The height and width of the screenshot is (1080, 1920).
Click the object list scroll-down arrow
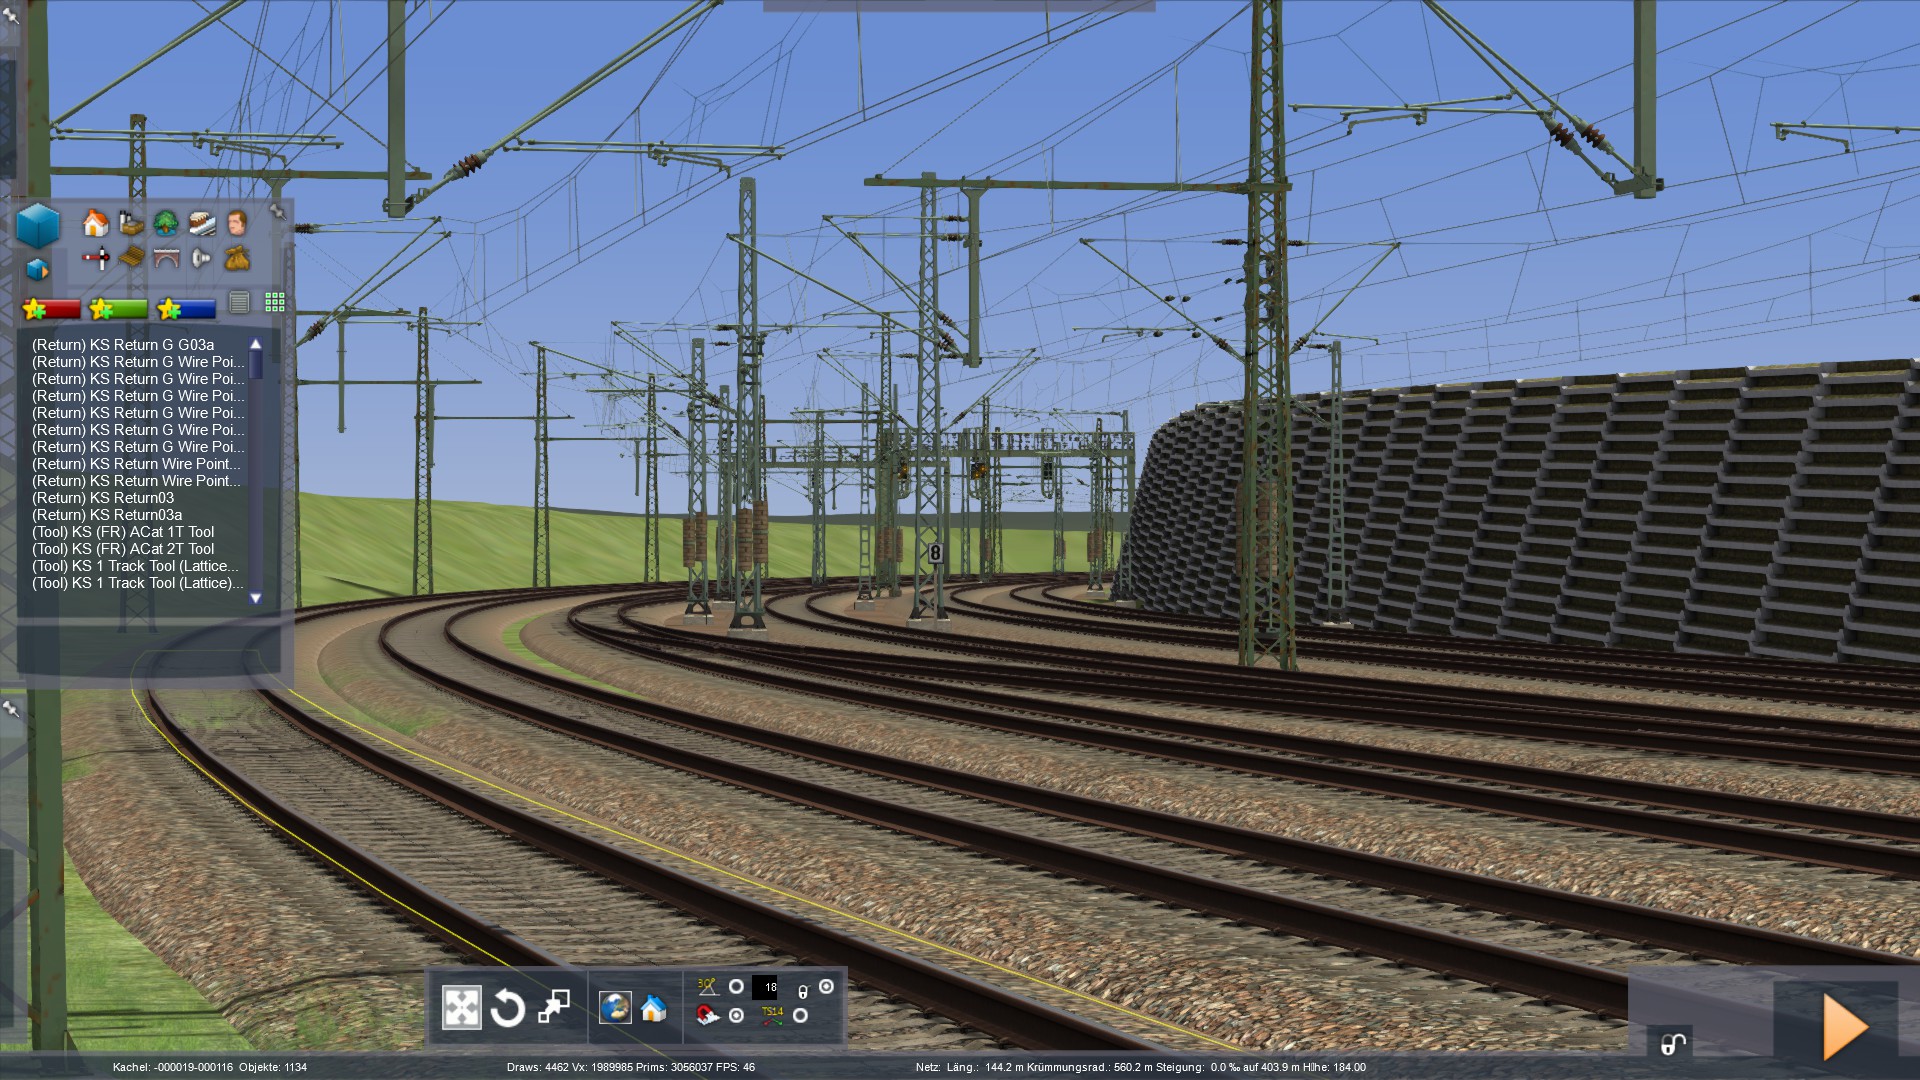point(255,598)
